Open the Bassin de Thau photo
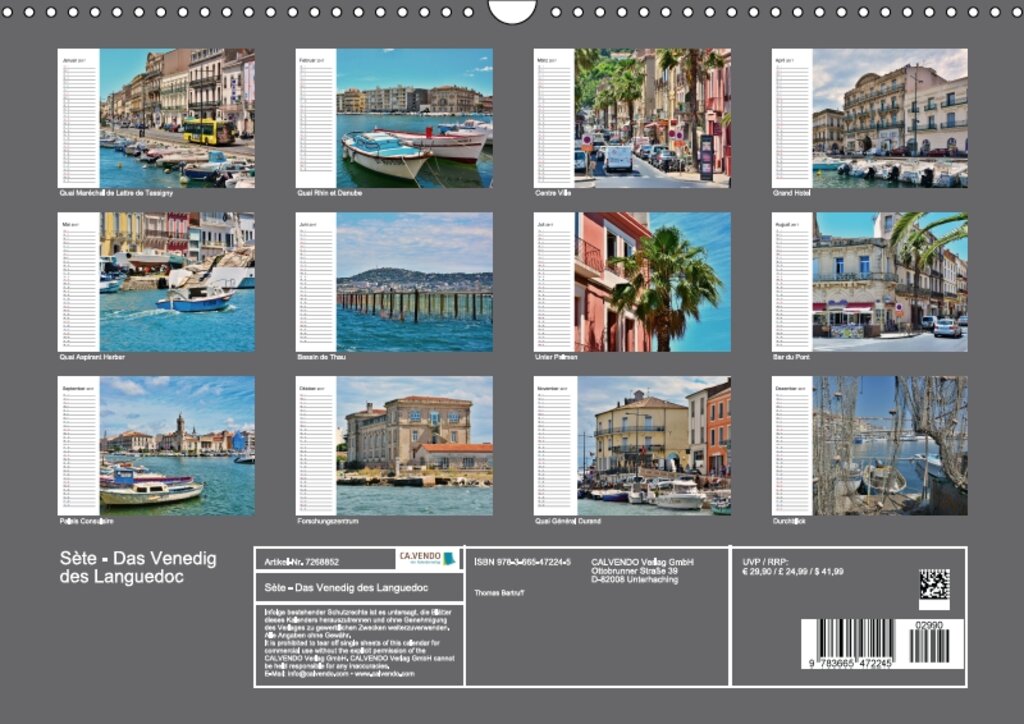The image size is (1024, 724). tap(414, 282)
